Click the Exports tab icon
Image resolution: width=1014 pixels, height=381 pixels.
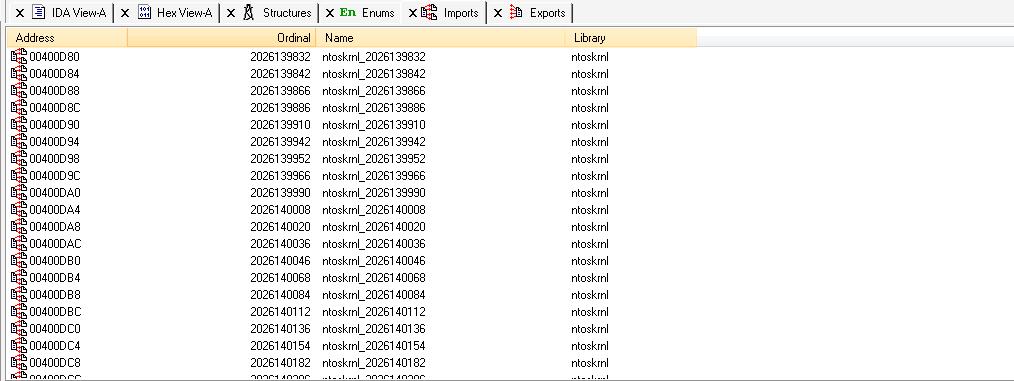click(x=516, y=12)
